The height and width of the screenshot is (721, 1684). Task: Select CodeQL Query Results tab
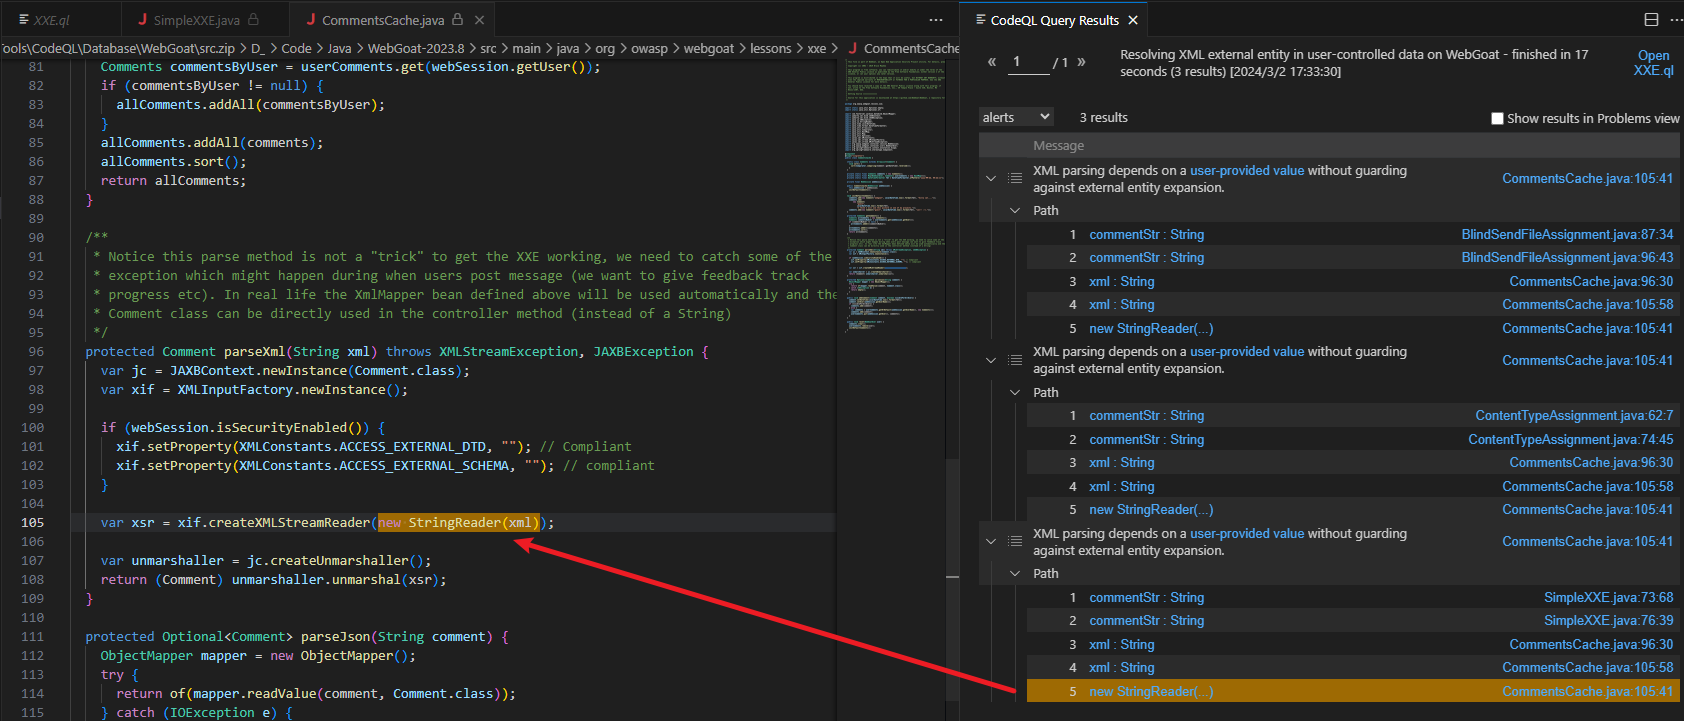coord(1054,20)
